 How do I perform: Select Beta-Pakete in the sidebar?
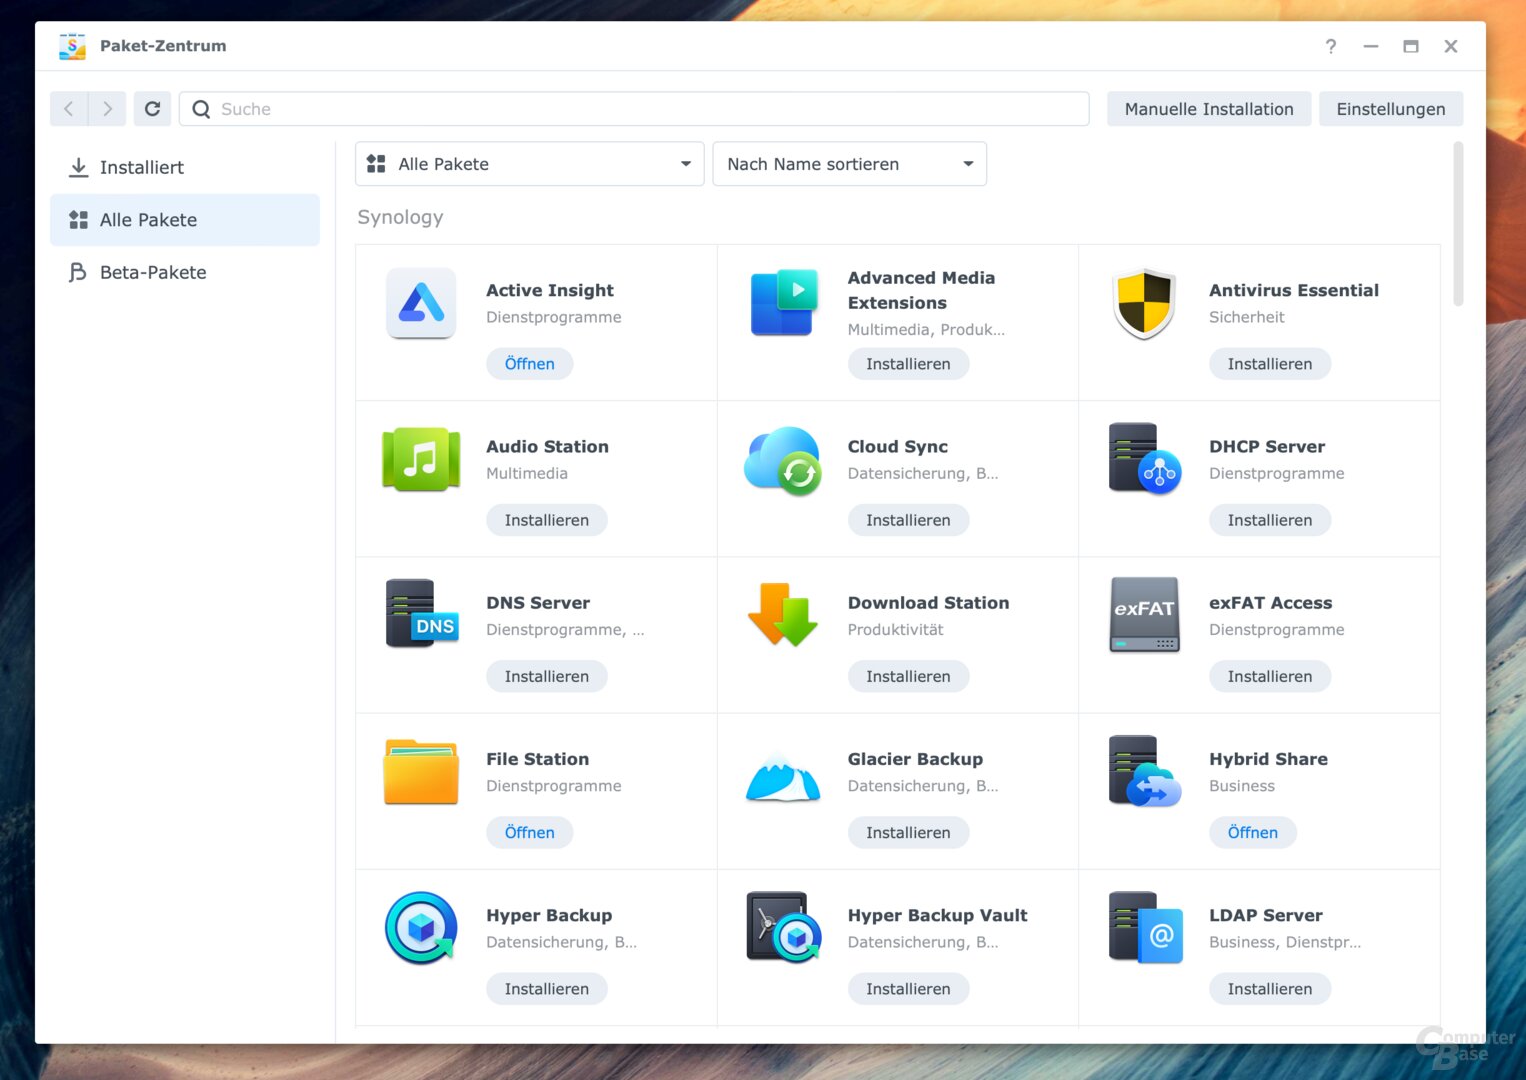[x=185, y=272]
